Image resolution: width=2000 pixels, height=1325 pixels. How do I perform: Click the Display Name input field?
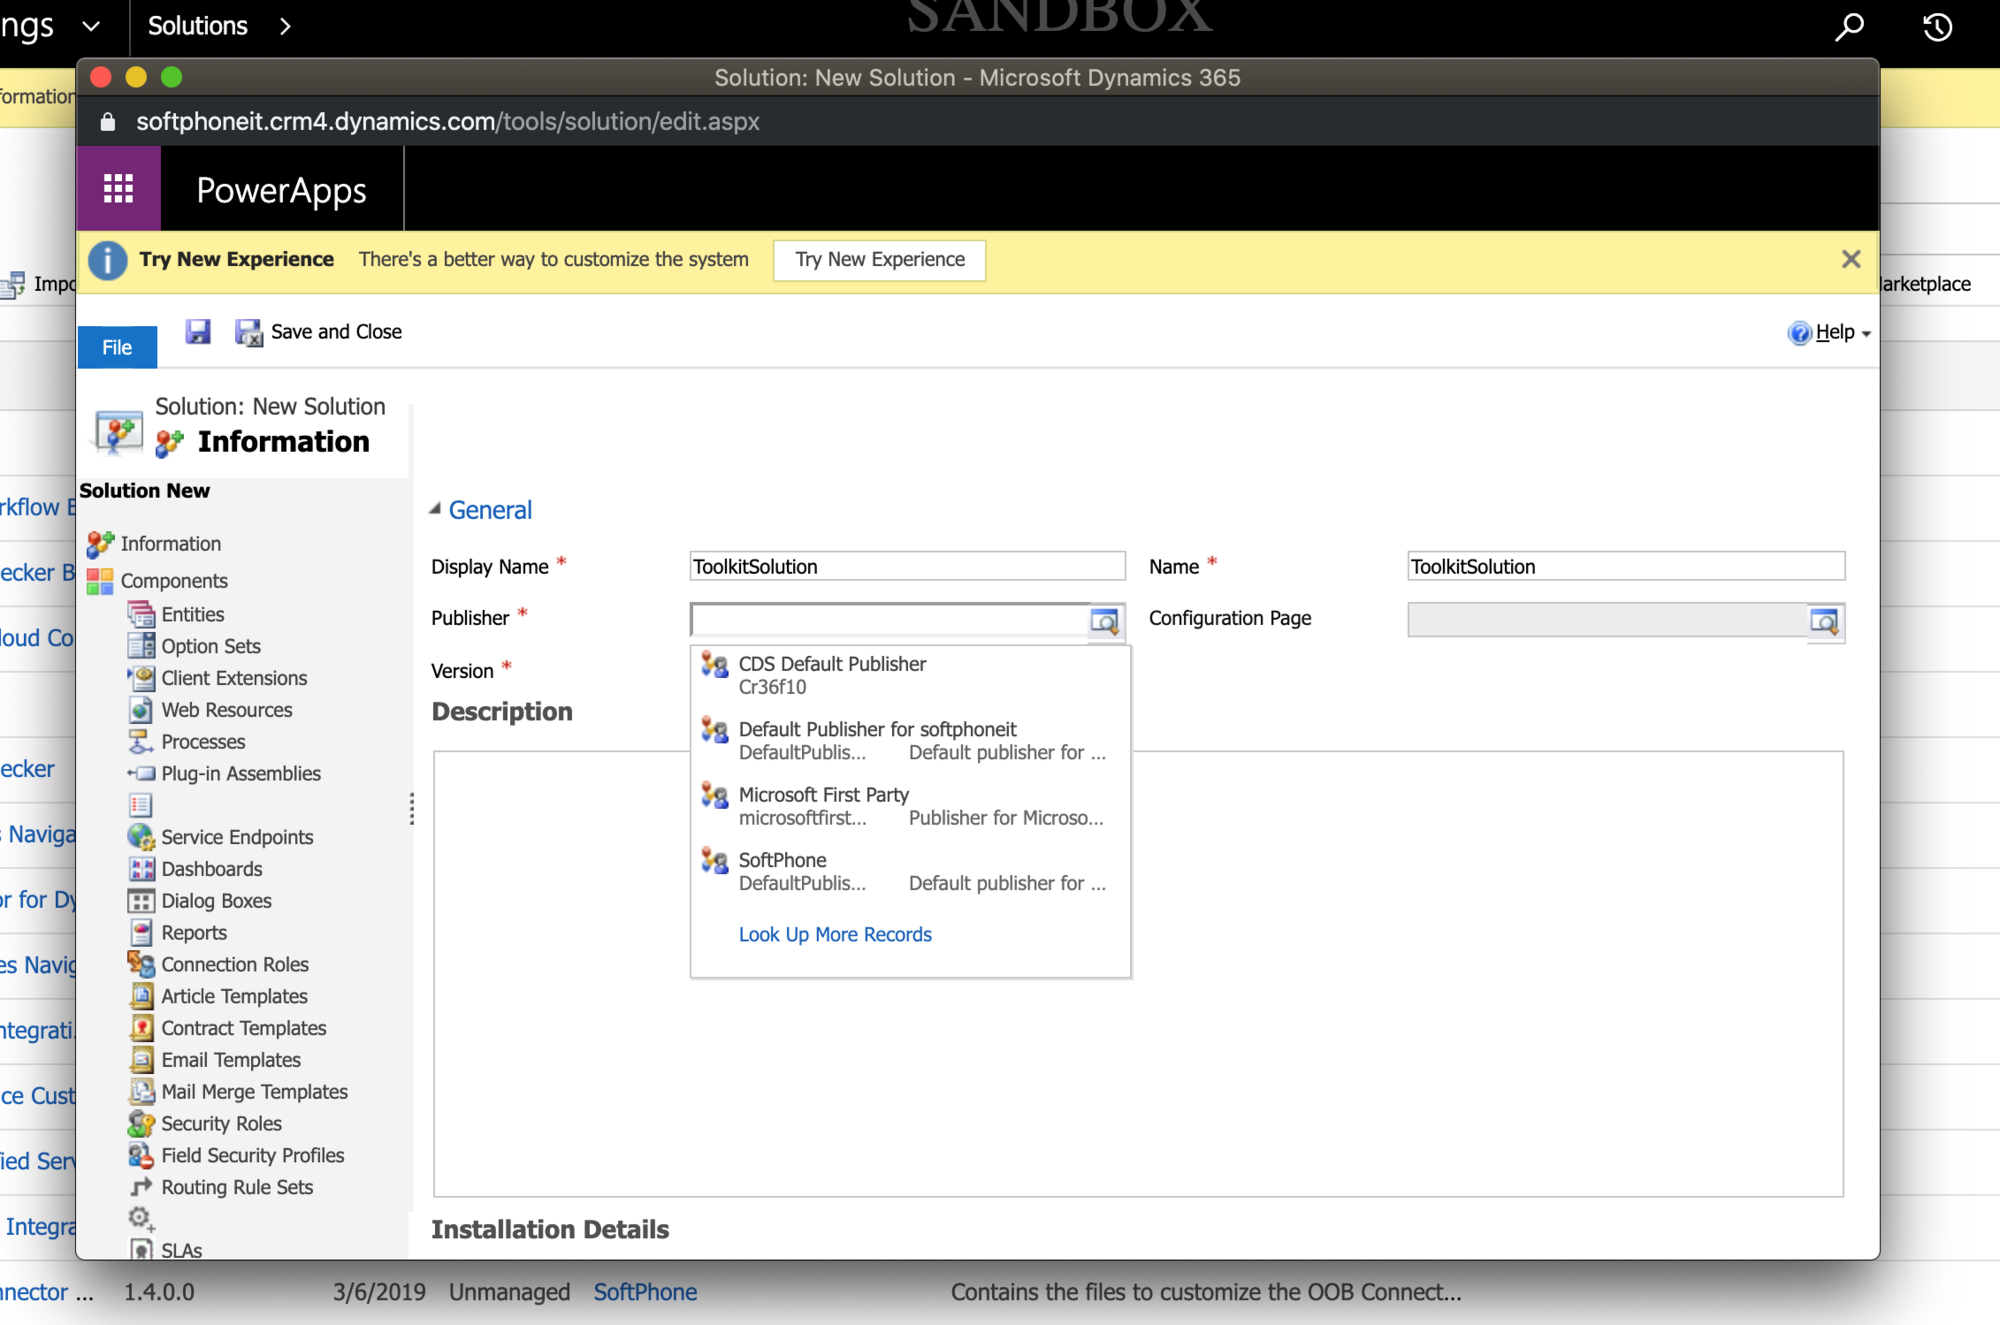pyautogui.click(x=907, y=566)
